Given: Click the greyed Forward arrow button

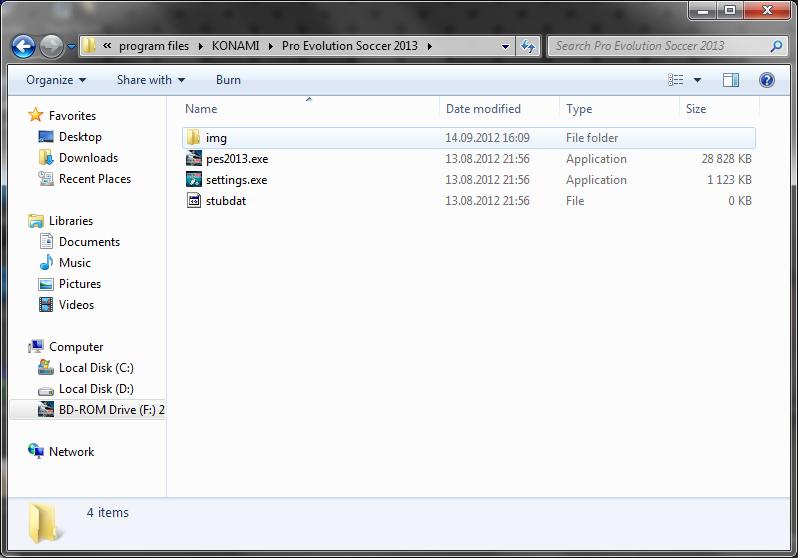Looking at the screenshot, I should (51, 46).
